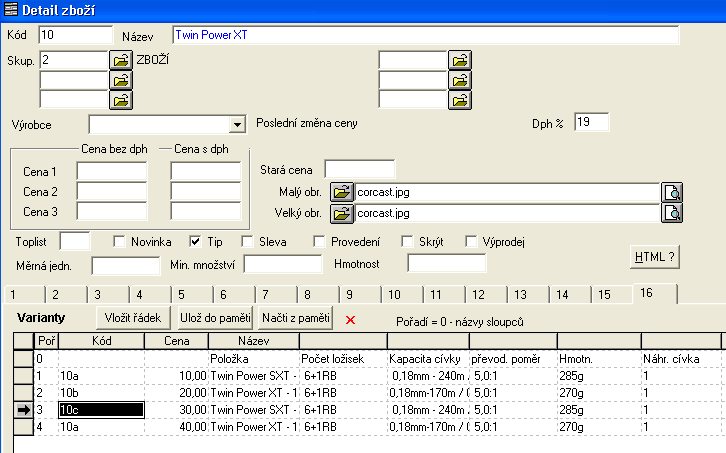Screen dimensions: 726x453
Task: Click the Min. množství input field
Action: tap(283, 264)
